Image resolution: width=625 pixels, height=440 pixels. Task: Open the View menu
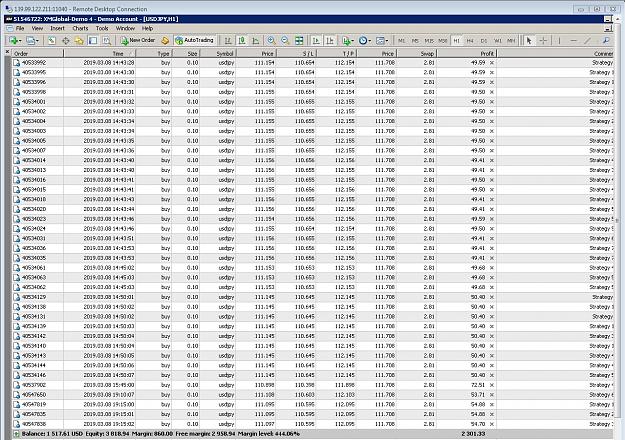(37, 28)
